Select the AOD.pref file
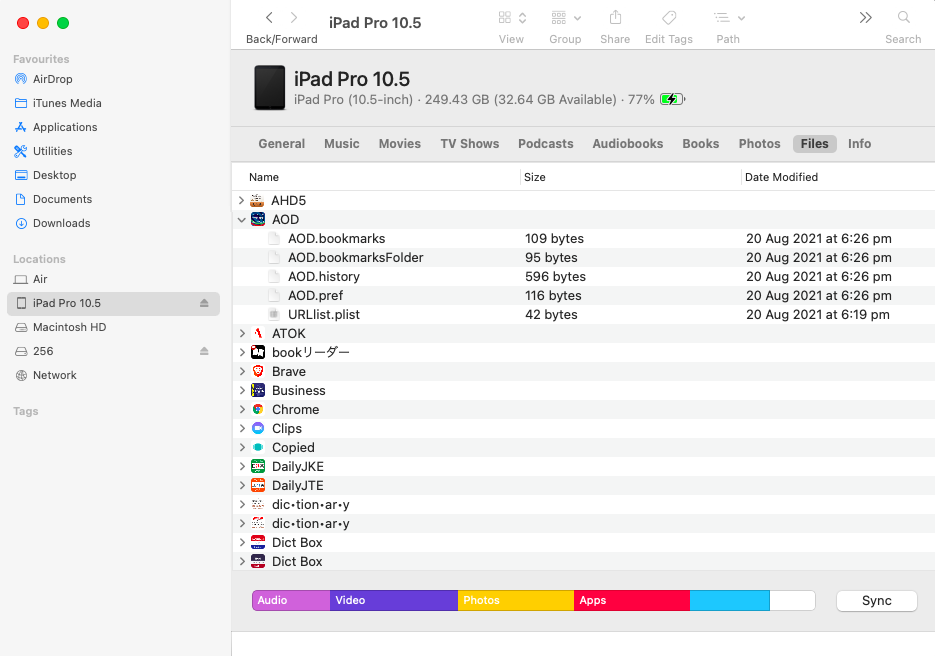935x656 pixels. tap(583, 296)
